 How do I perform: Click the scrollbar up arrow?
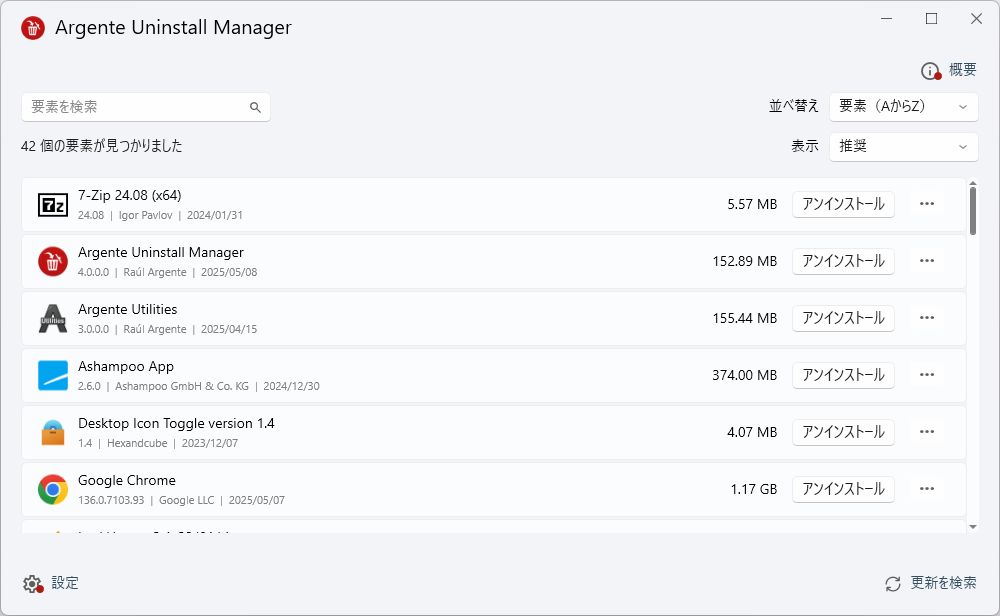click(973, 184)
